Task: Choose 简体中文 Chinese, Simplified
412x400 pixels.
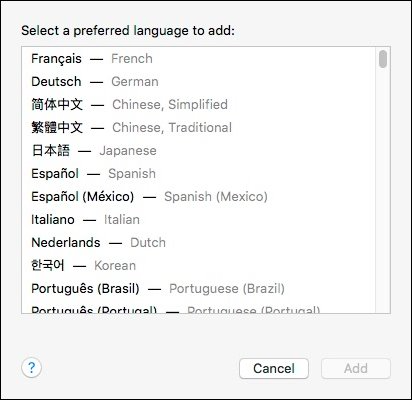Action: tap(199, 105)
